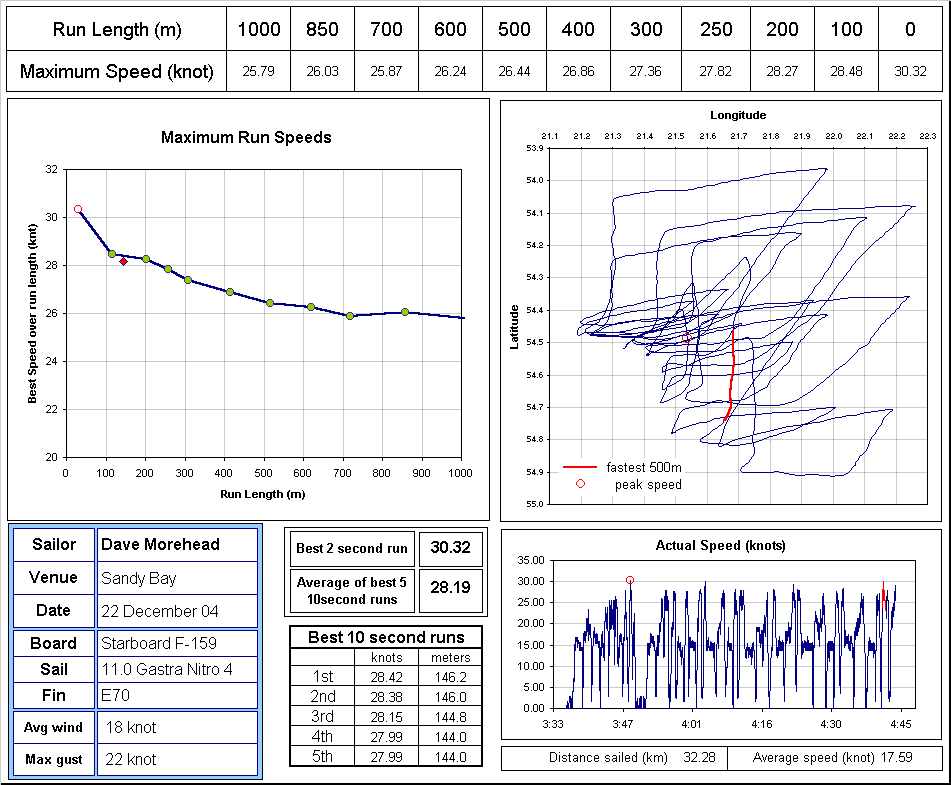The width and height of the screenshot is (951, 785).
Task: Click the 1st best 10 second run knots value
Action: (386, 677)
